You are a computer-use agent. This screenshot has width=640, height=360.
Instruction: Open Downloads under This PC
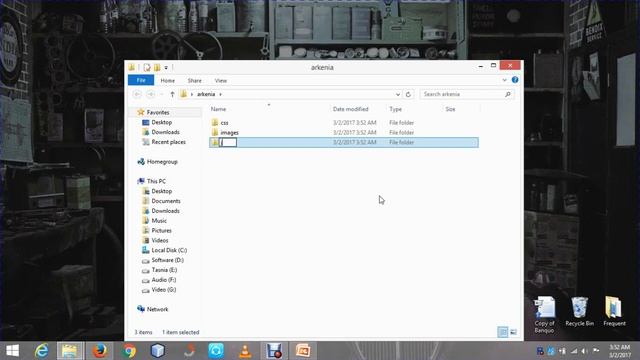click(x=165, y=211)
